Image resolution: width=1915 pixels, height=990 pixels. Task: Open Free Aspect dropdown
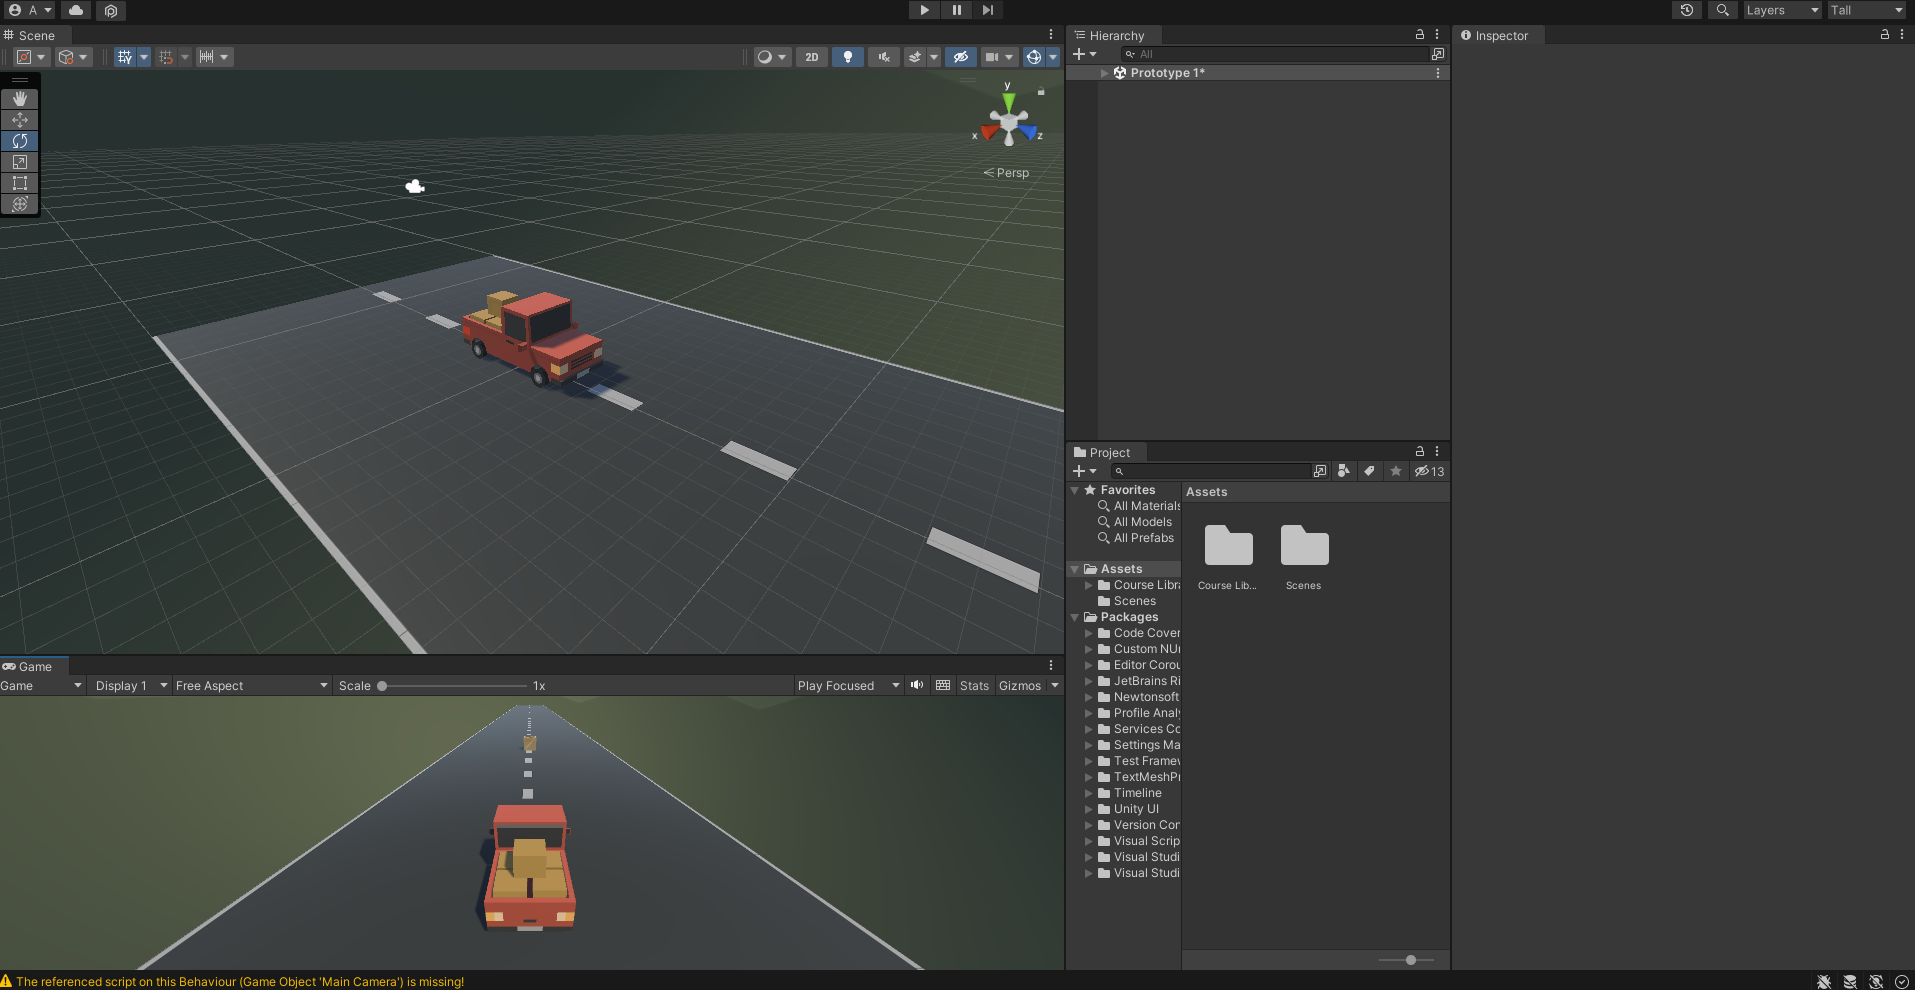coord(251,686)
